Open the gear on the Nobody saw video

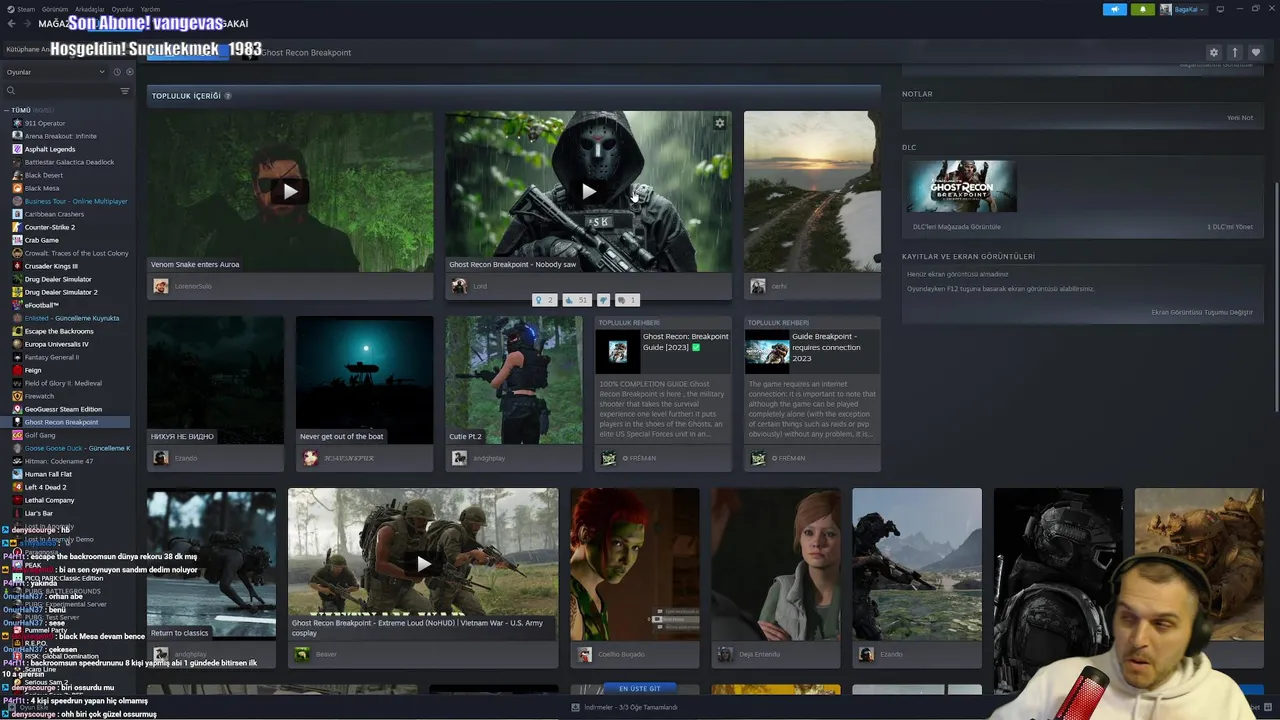[x=719, y=123]
